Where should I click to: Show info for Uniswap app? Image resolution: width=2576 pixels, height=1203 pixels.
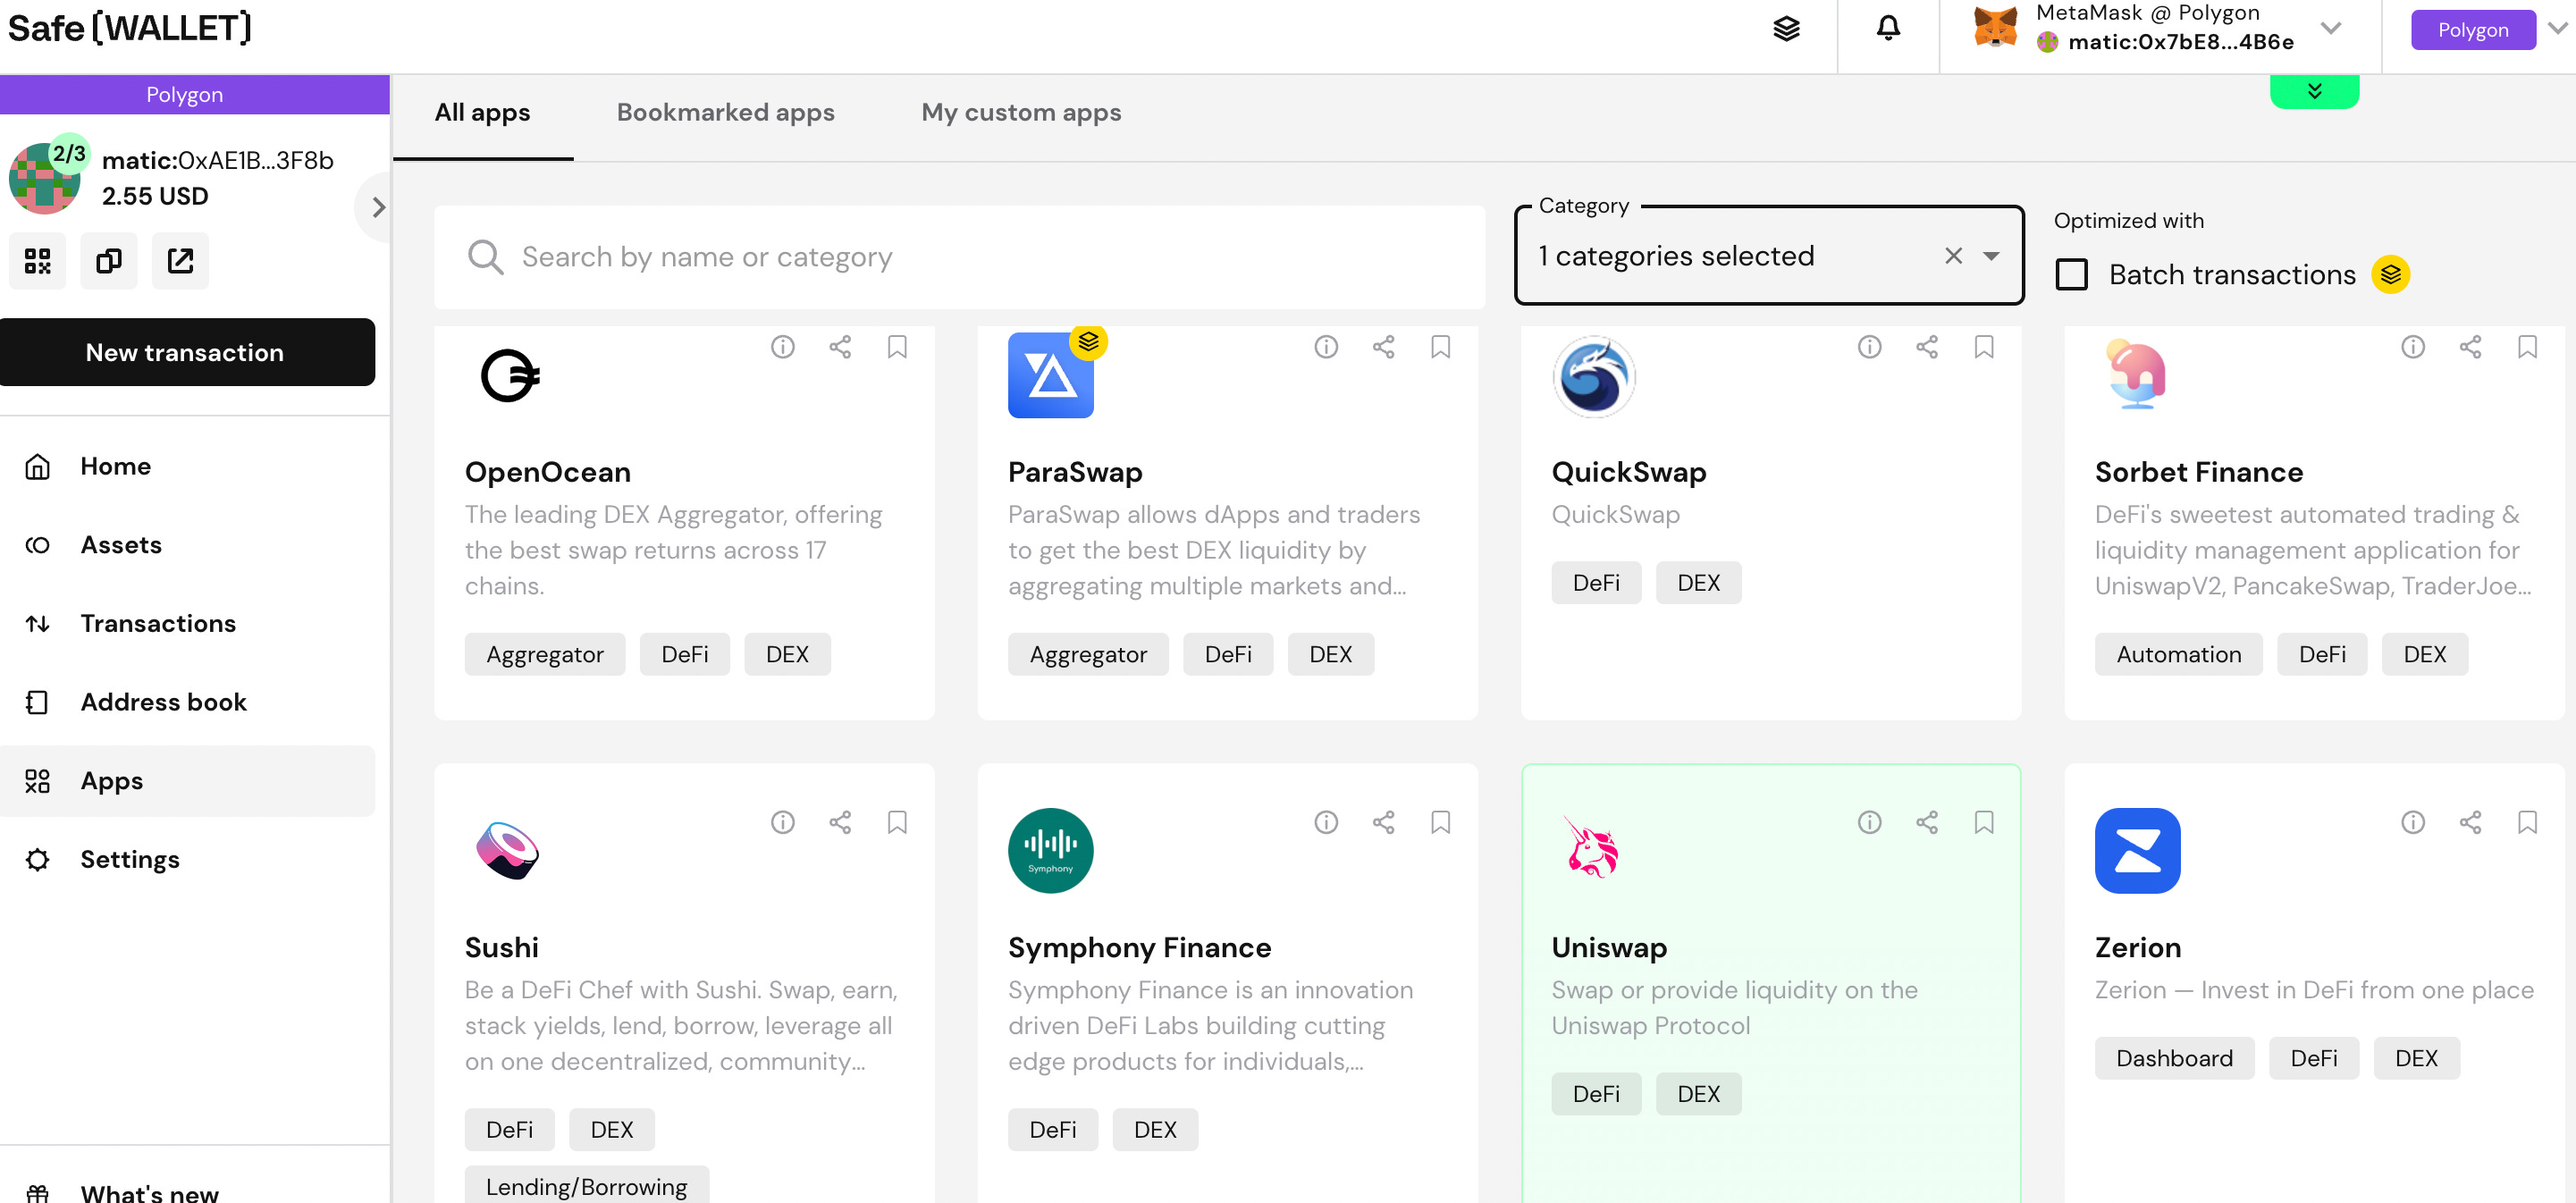(x=1870, y=822)
